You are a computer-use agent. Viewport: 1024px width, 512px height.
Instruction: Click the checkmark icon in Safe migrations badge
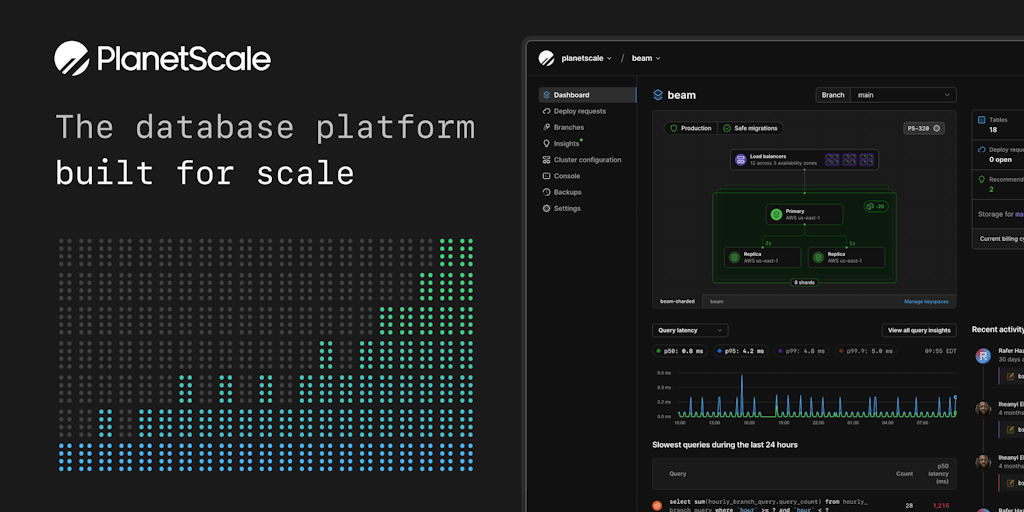(727, 129)
